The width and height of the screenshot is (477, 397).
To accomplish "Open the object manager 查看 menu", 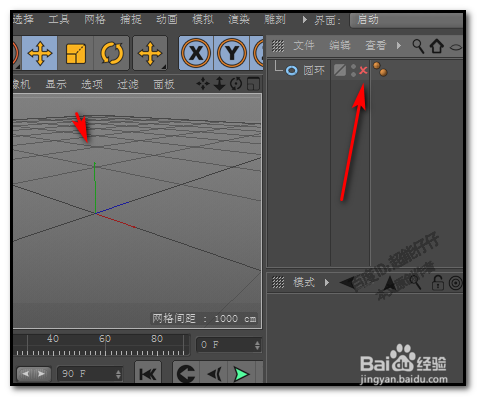I will pyautogui.click(x=375, y=45).
